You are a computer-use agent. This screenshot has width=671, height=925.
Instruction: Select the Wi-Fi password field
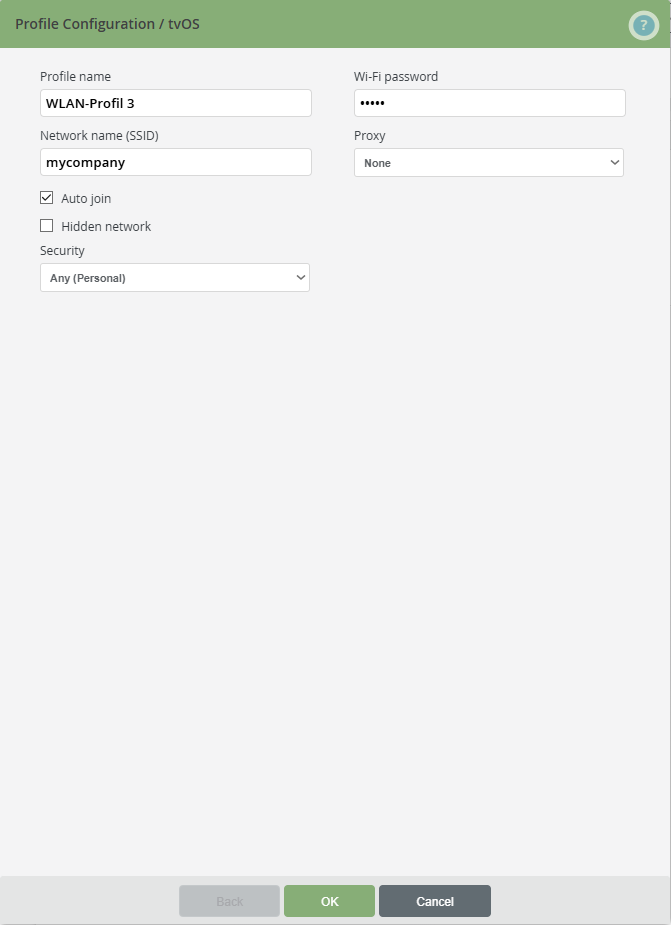(x=489, y=102)
